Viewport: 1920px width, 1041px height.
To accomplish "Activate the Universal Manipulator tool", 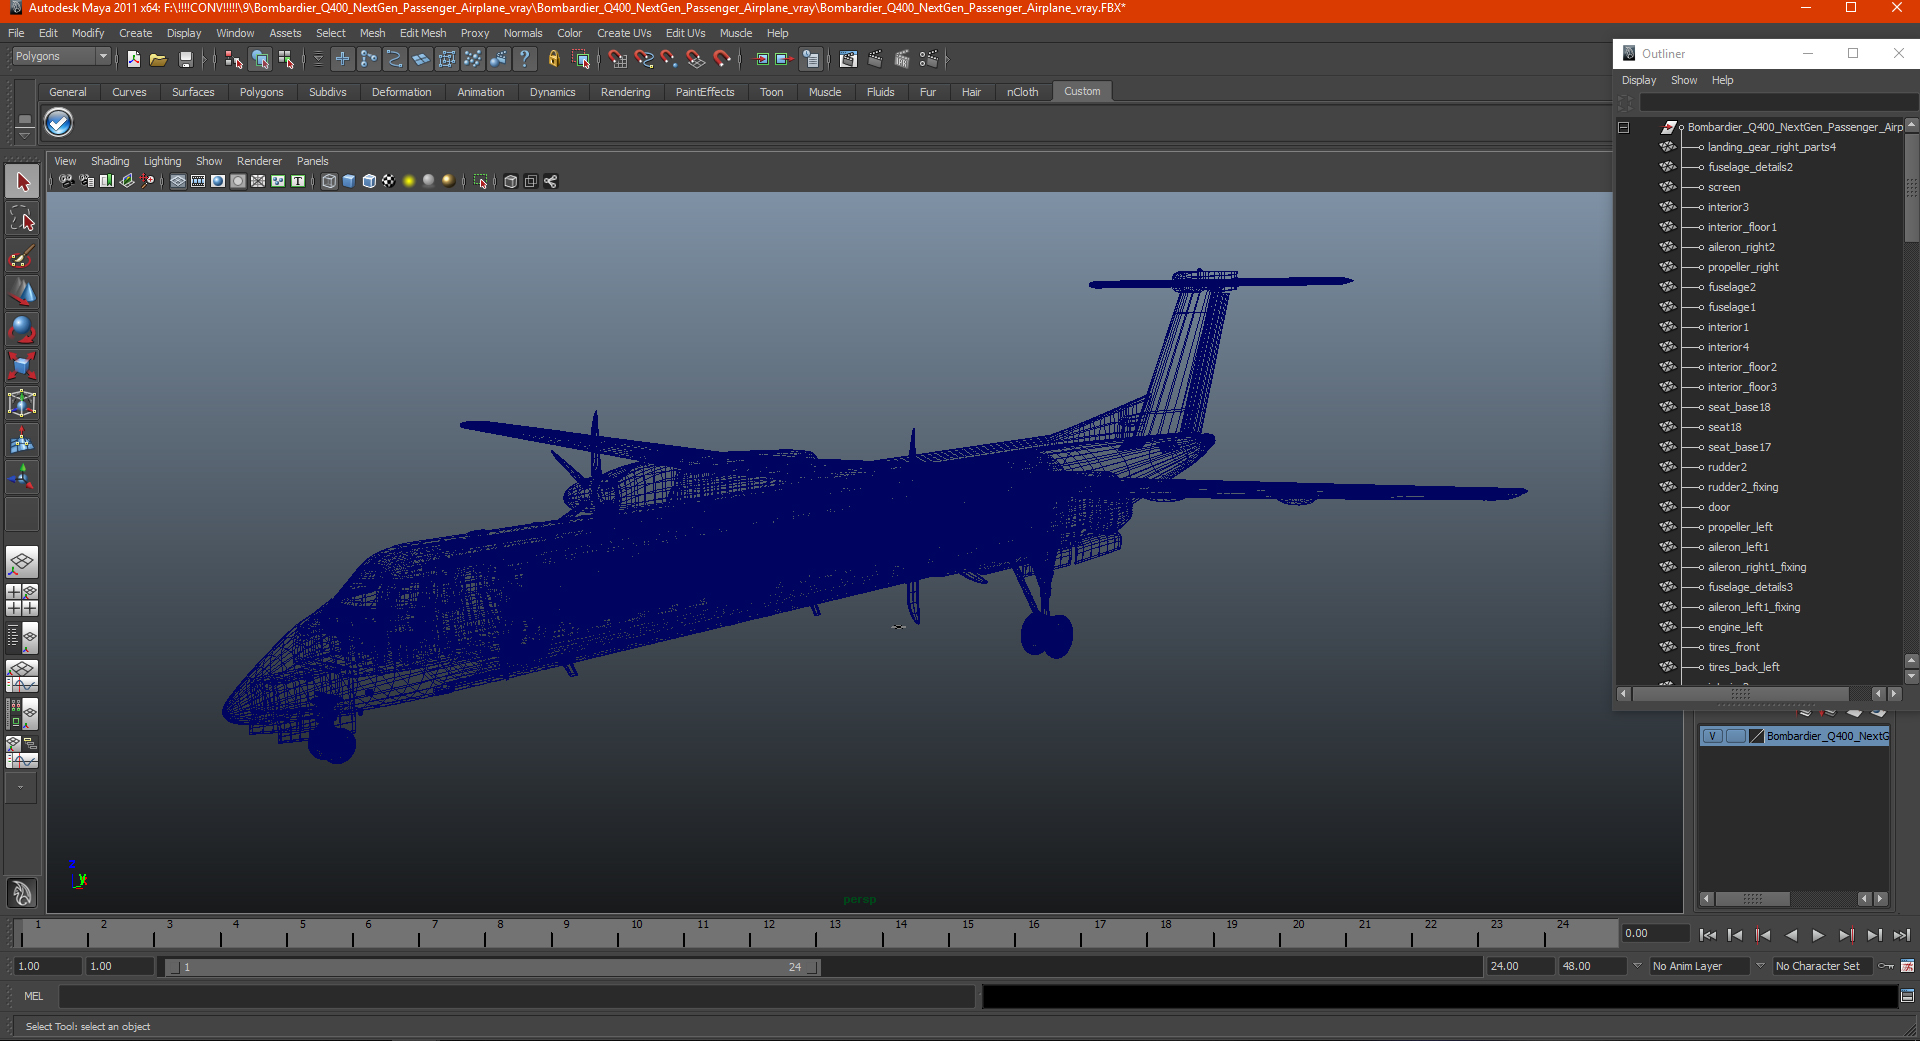I will click(x=22, y=403).
